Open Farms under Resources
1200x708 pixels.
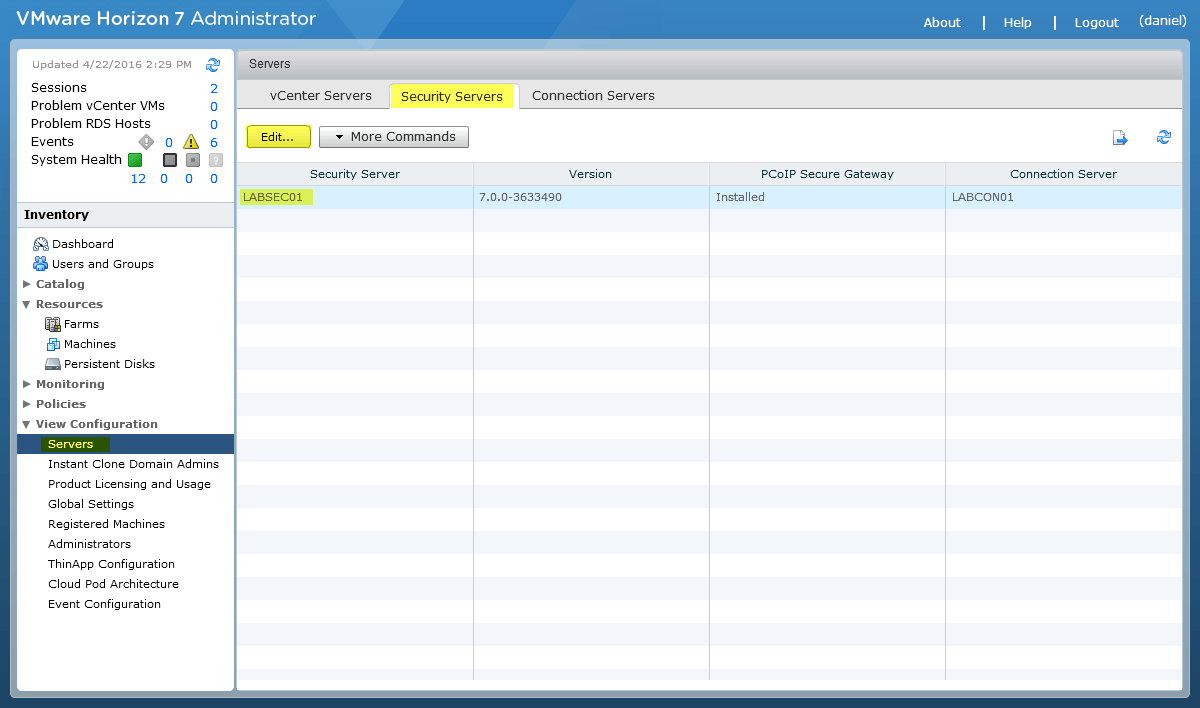point(81,324)
